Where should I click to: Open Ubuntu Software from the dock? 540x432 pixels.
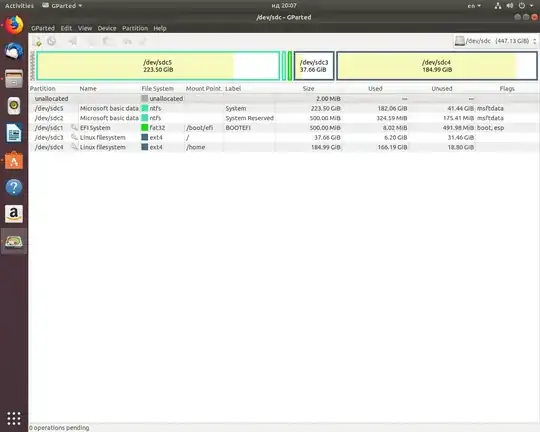14,160
